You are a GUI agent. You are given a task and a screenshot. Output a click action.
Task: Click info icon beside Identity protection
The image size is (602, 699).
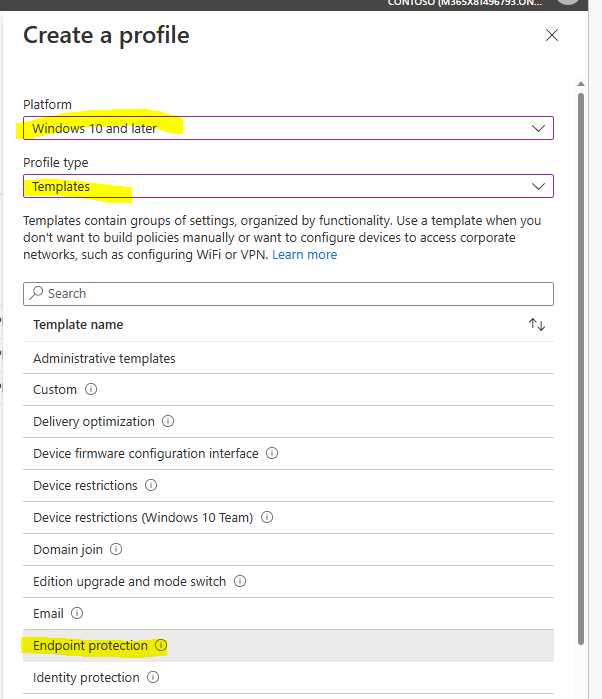[153, 677]
